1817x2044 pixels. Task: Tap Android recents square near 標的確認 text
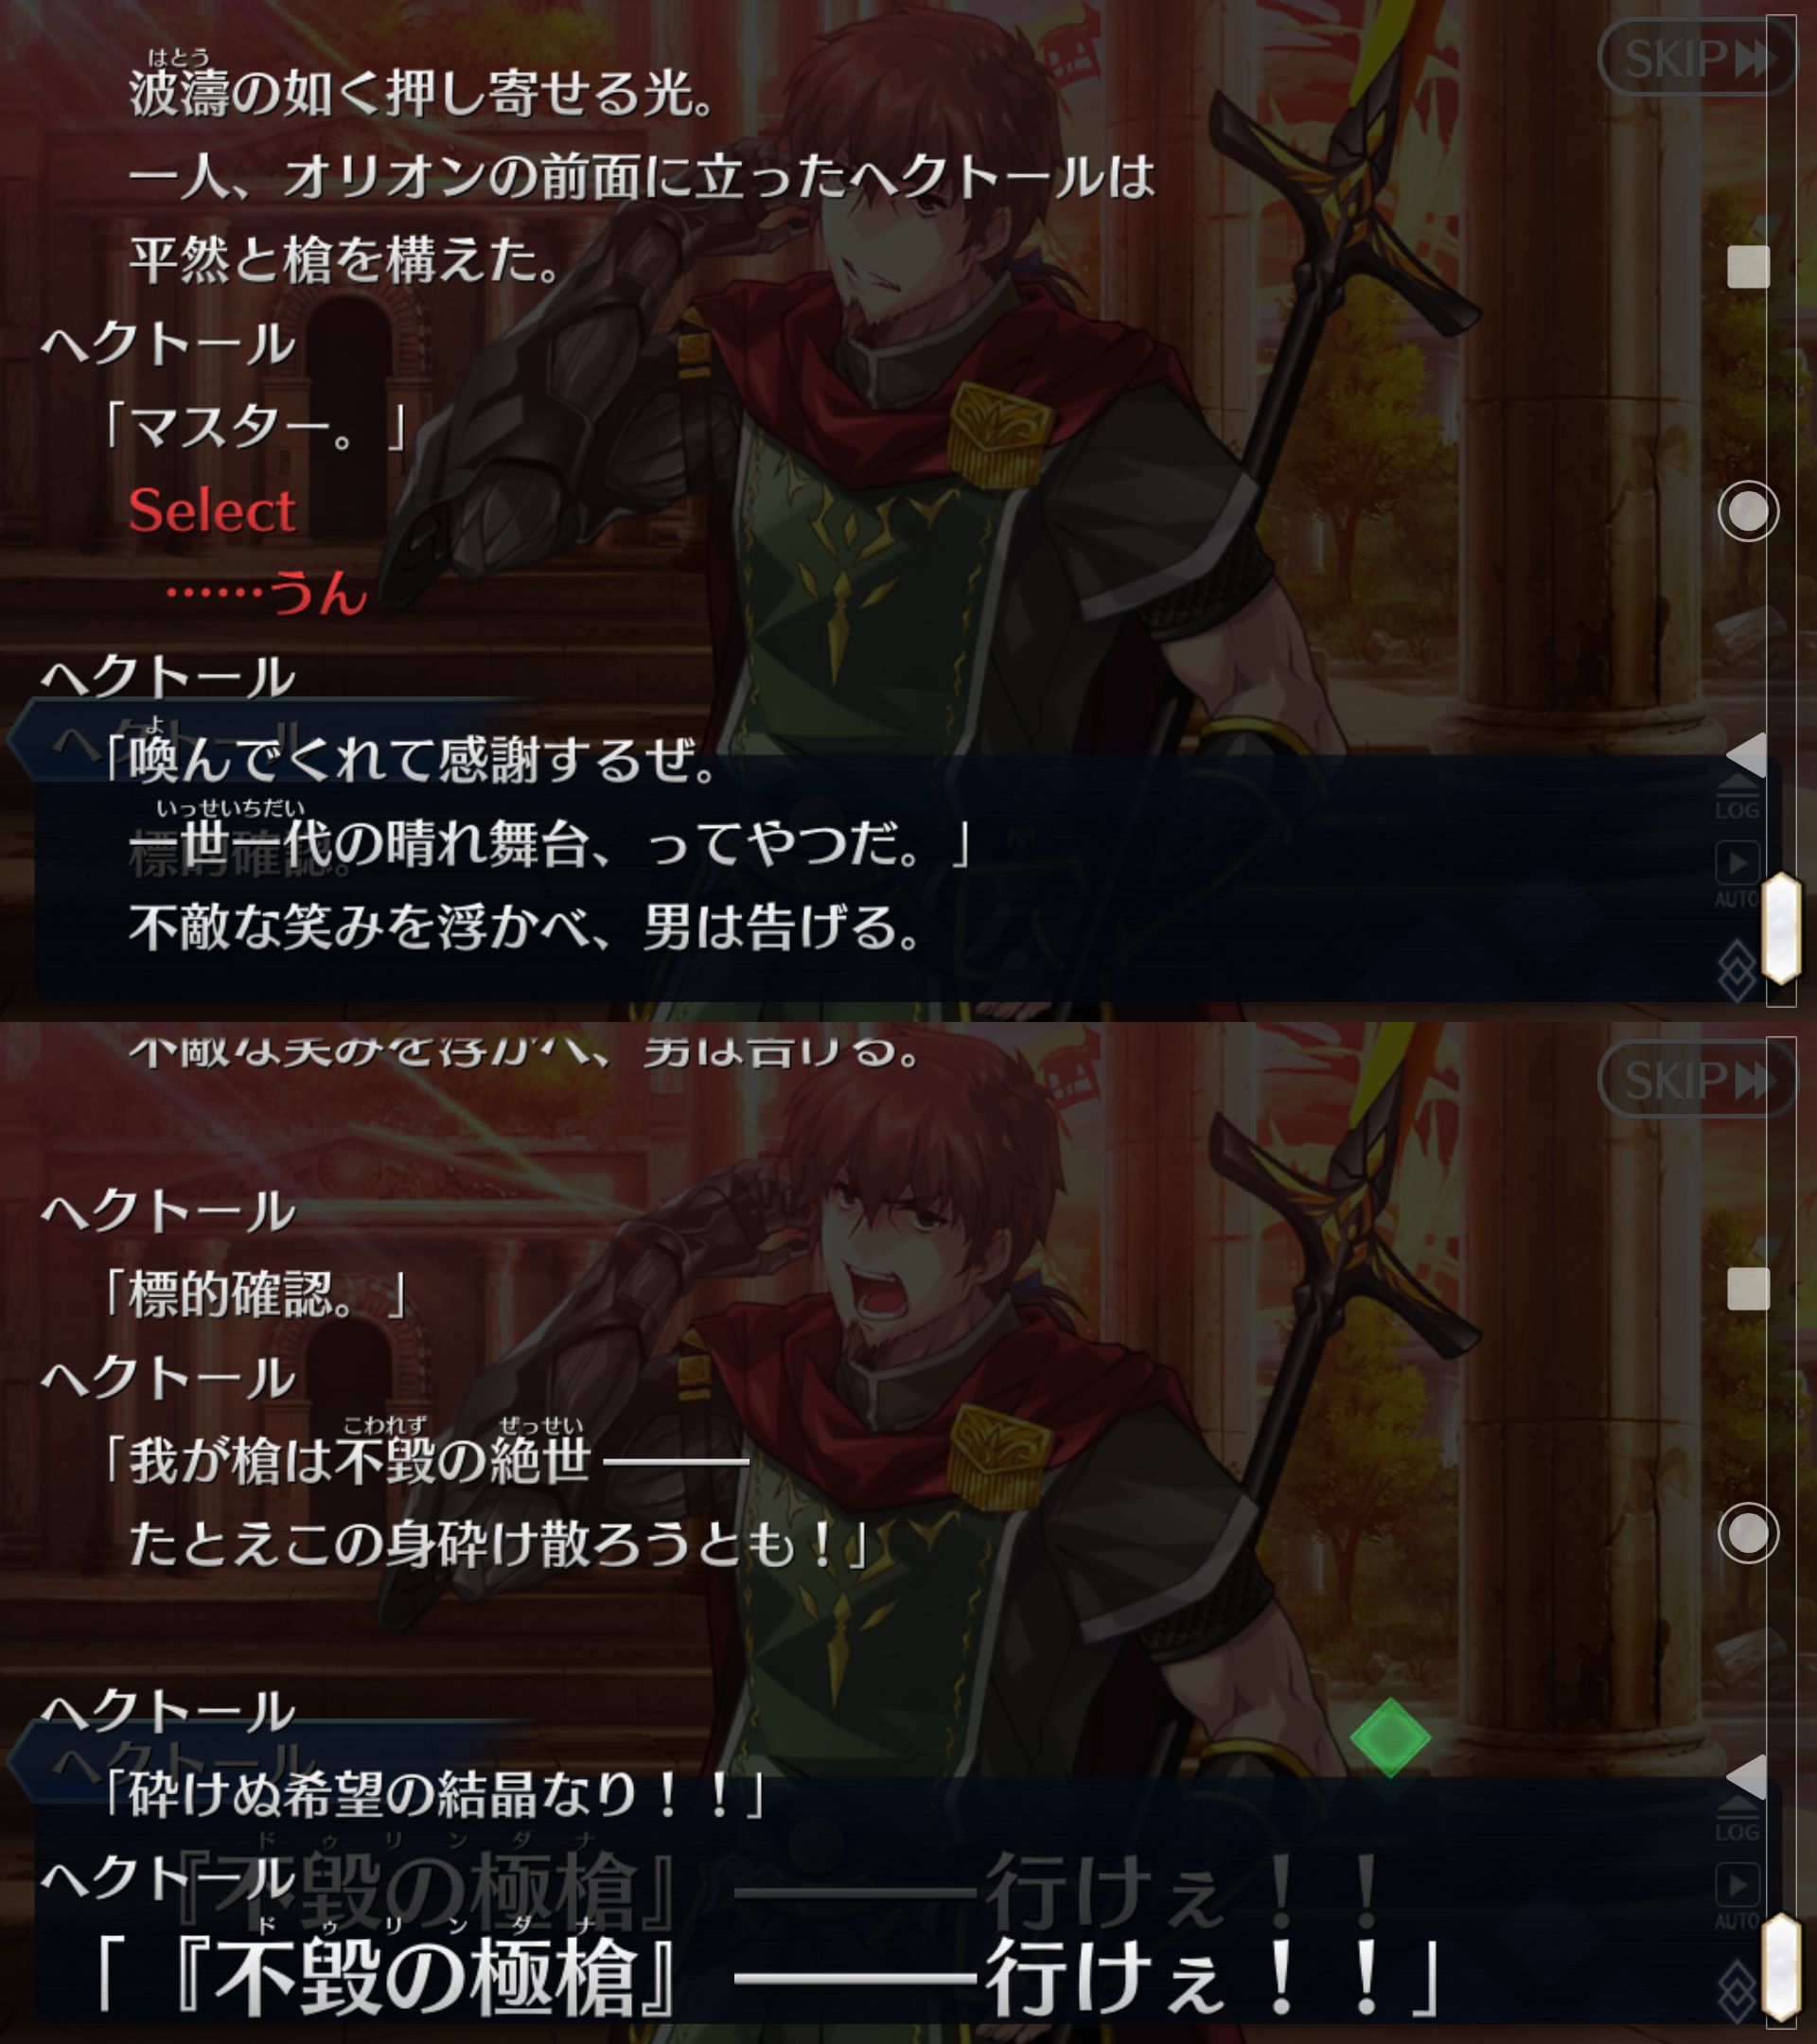tap(1748, 1289)
